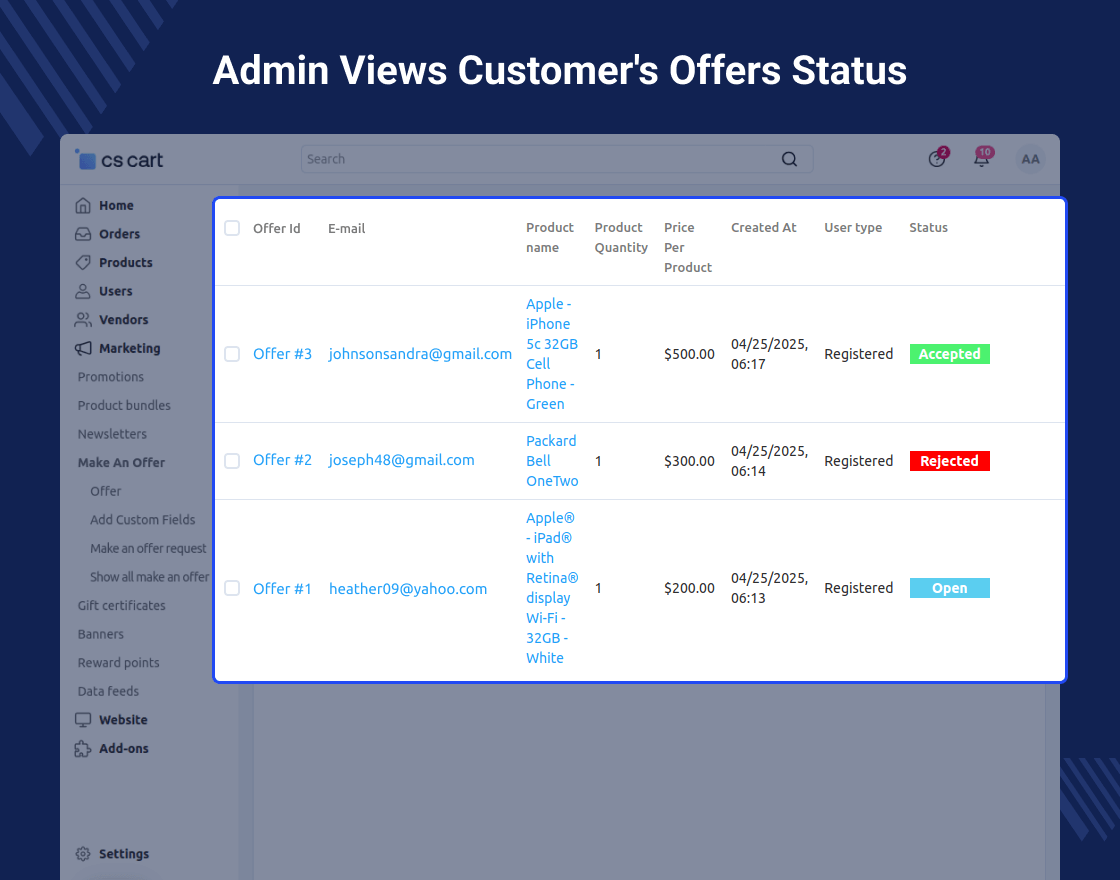Open the Offer #2 link
This screenshot has width=1120, height=880.
click(x=282, y=460)
